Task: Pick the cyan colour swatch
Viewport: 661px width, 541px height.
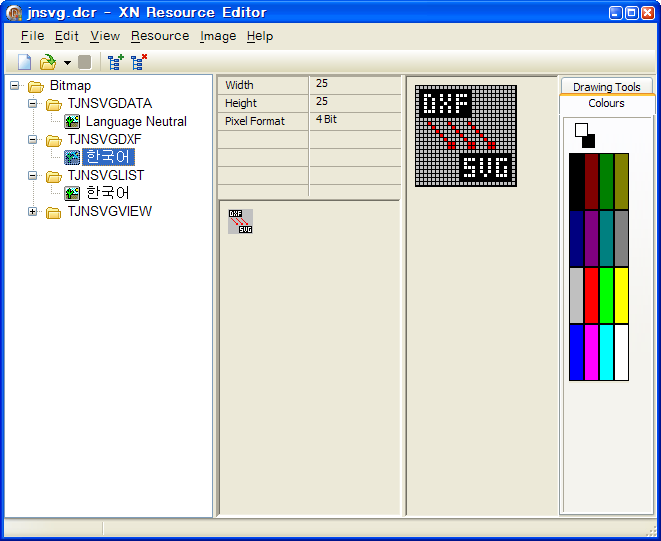Action: coord(606,353)
